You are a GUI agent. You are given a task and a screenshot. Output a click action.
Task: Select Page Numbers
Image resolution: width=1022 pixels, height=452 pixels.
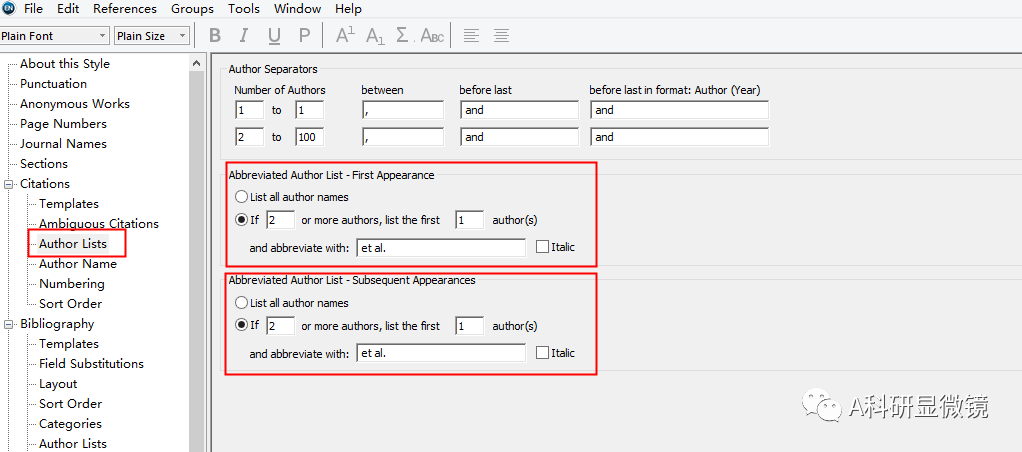tap(63, 124)
